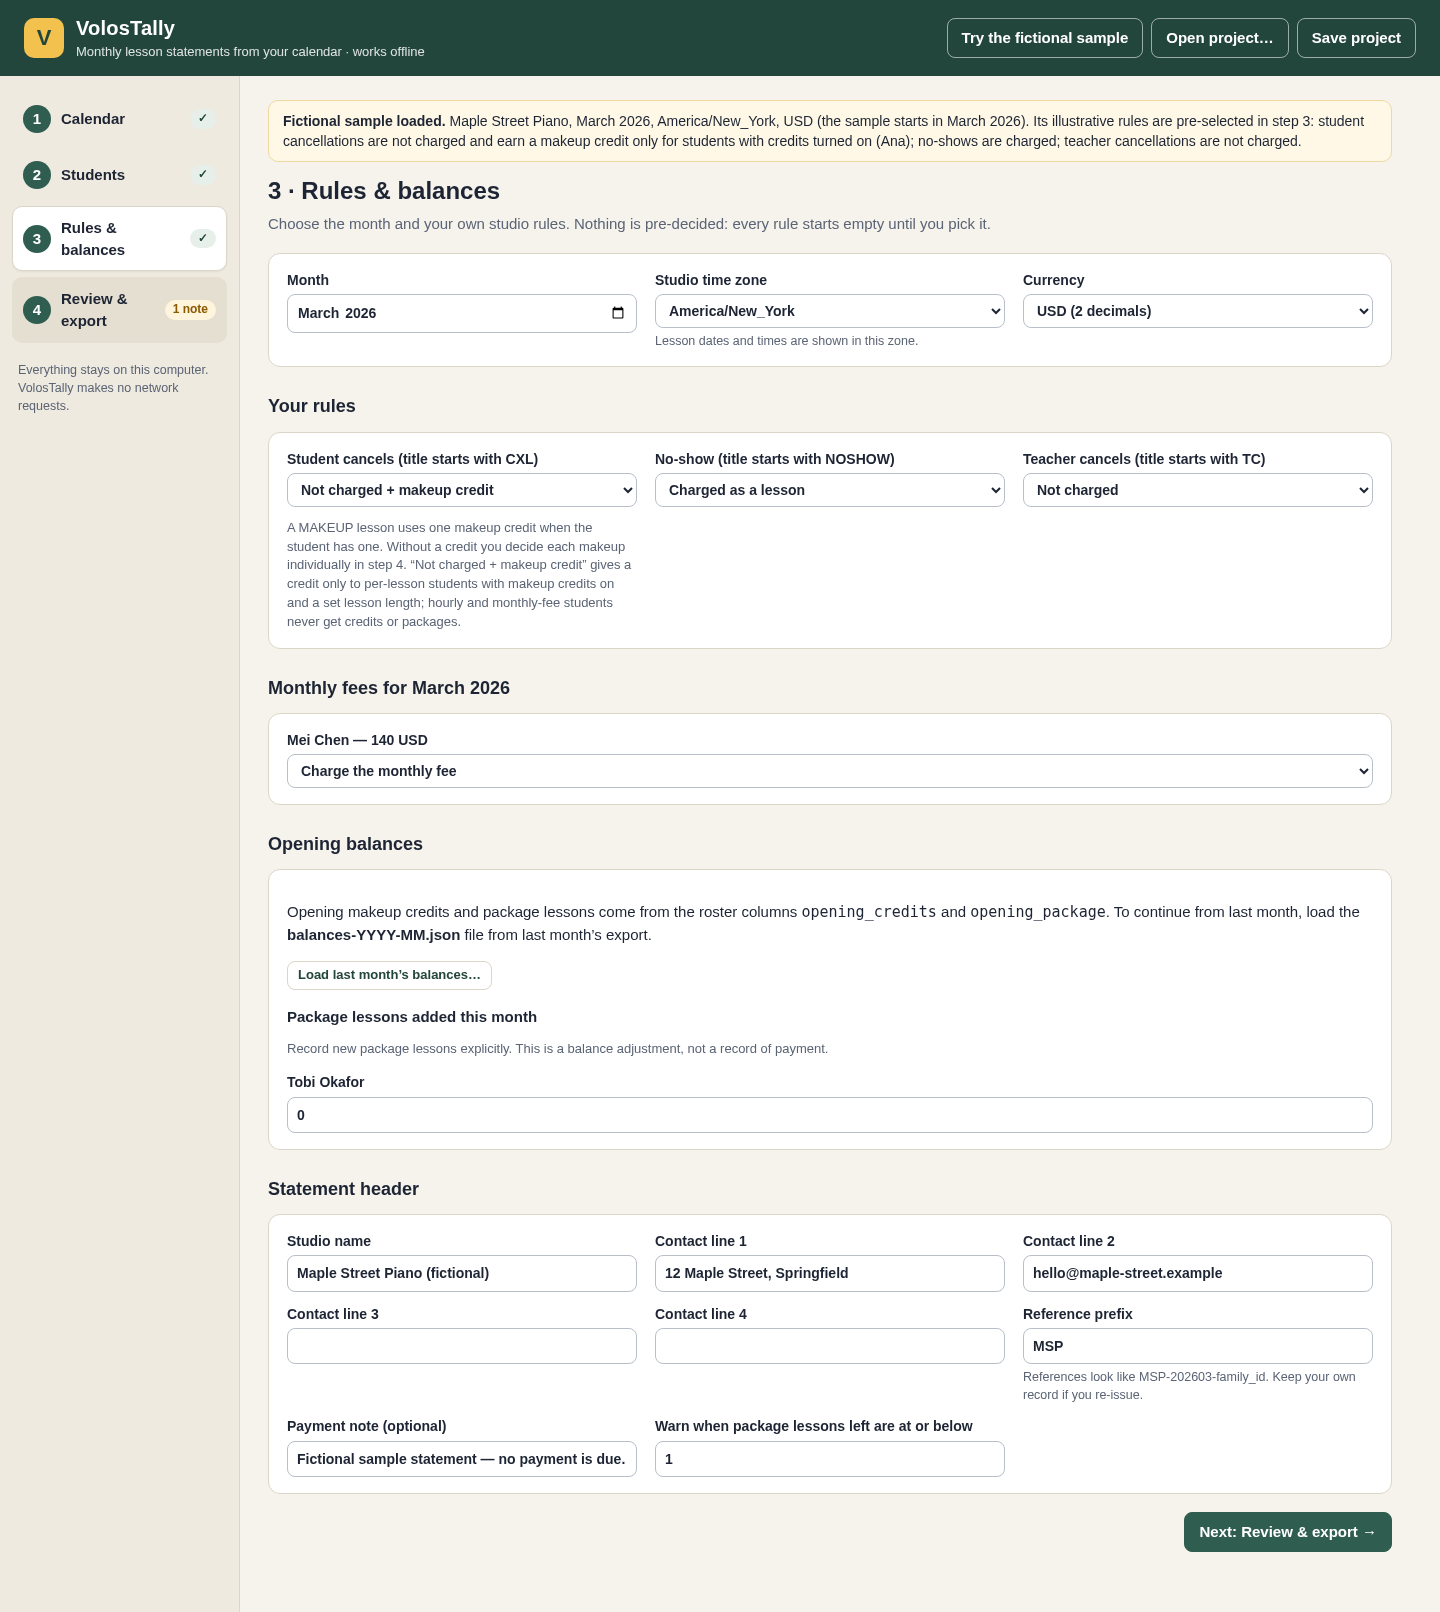
Task: Select the Rules & balances step
Action: [120, 239]
